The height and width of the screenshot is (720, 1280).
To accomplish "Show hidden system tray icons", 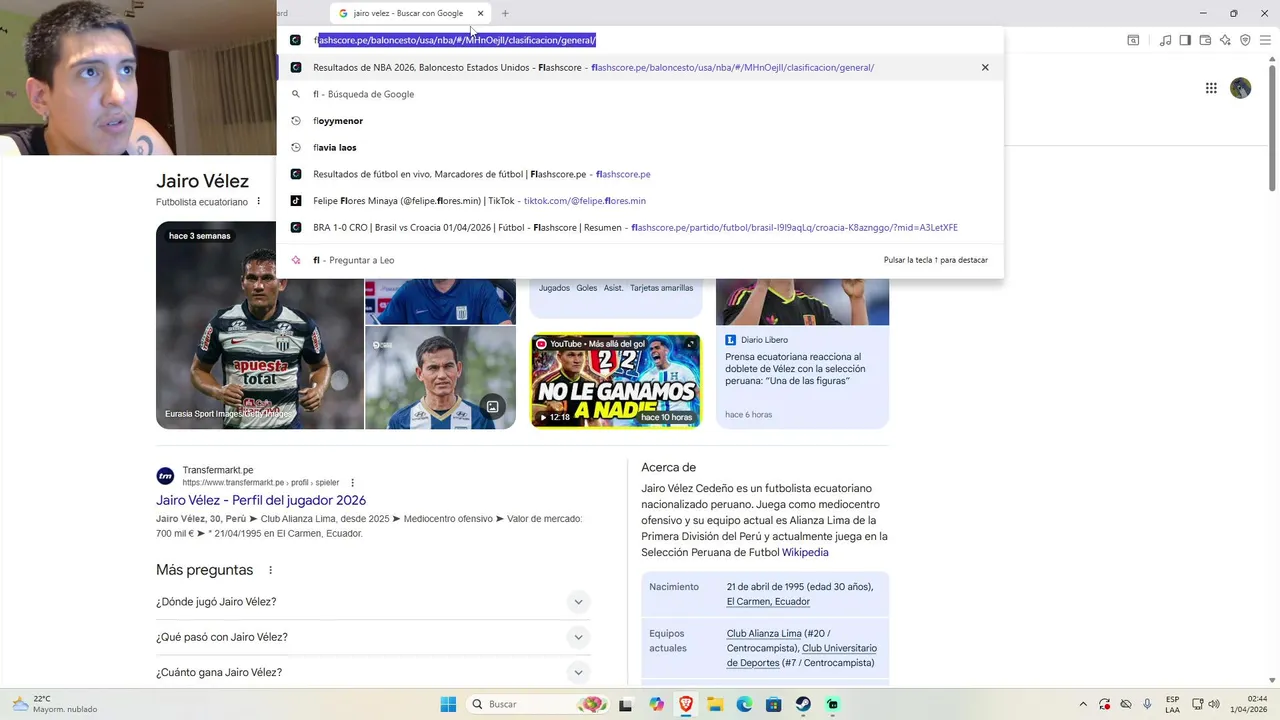I will coord(1082,704).
